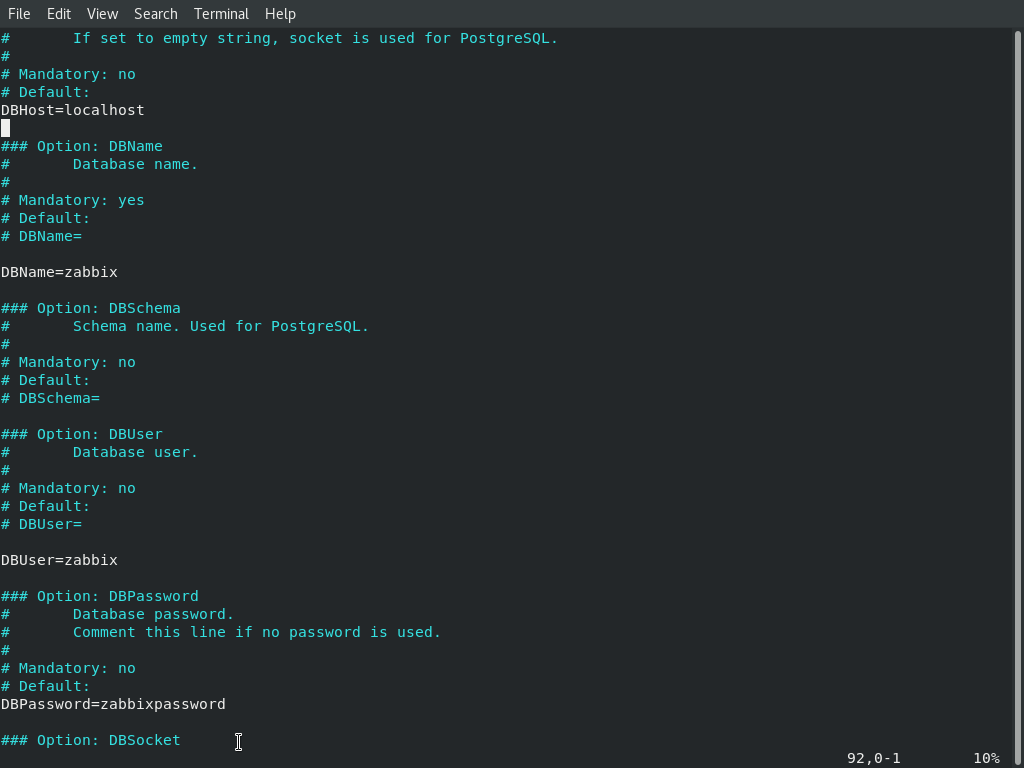This screenshot has width=1024, height=768.
Task: Place cursor on DBHost=localhost line
Action: click(x=72, y=110)
